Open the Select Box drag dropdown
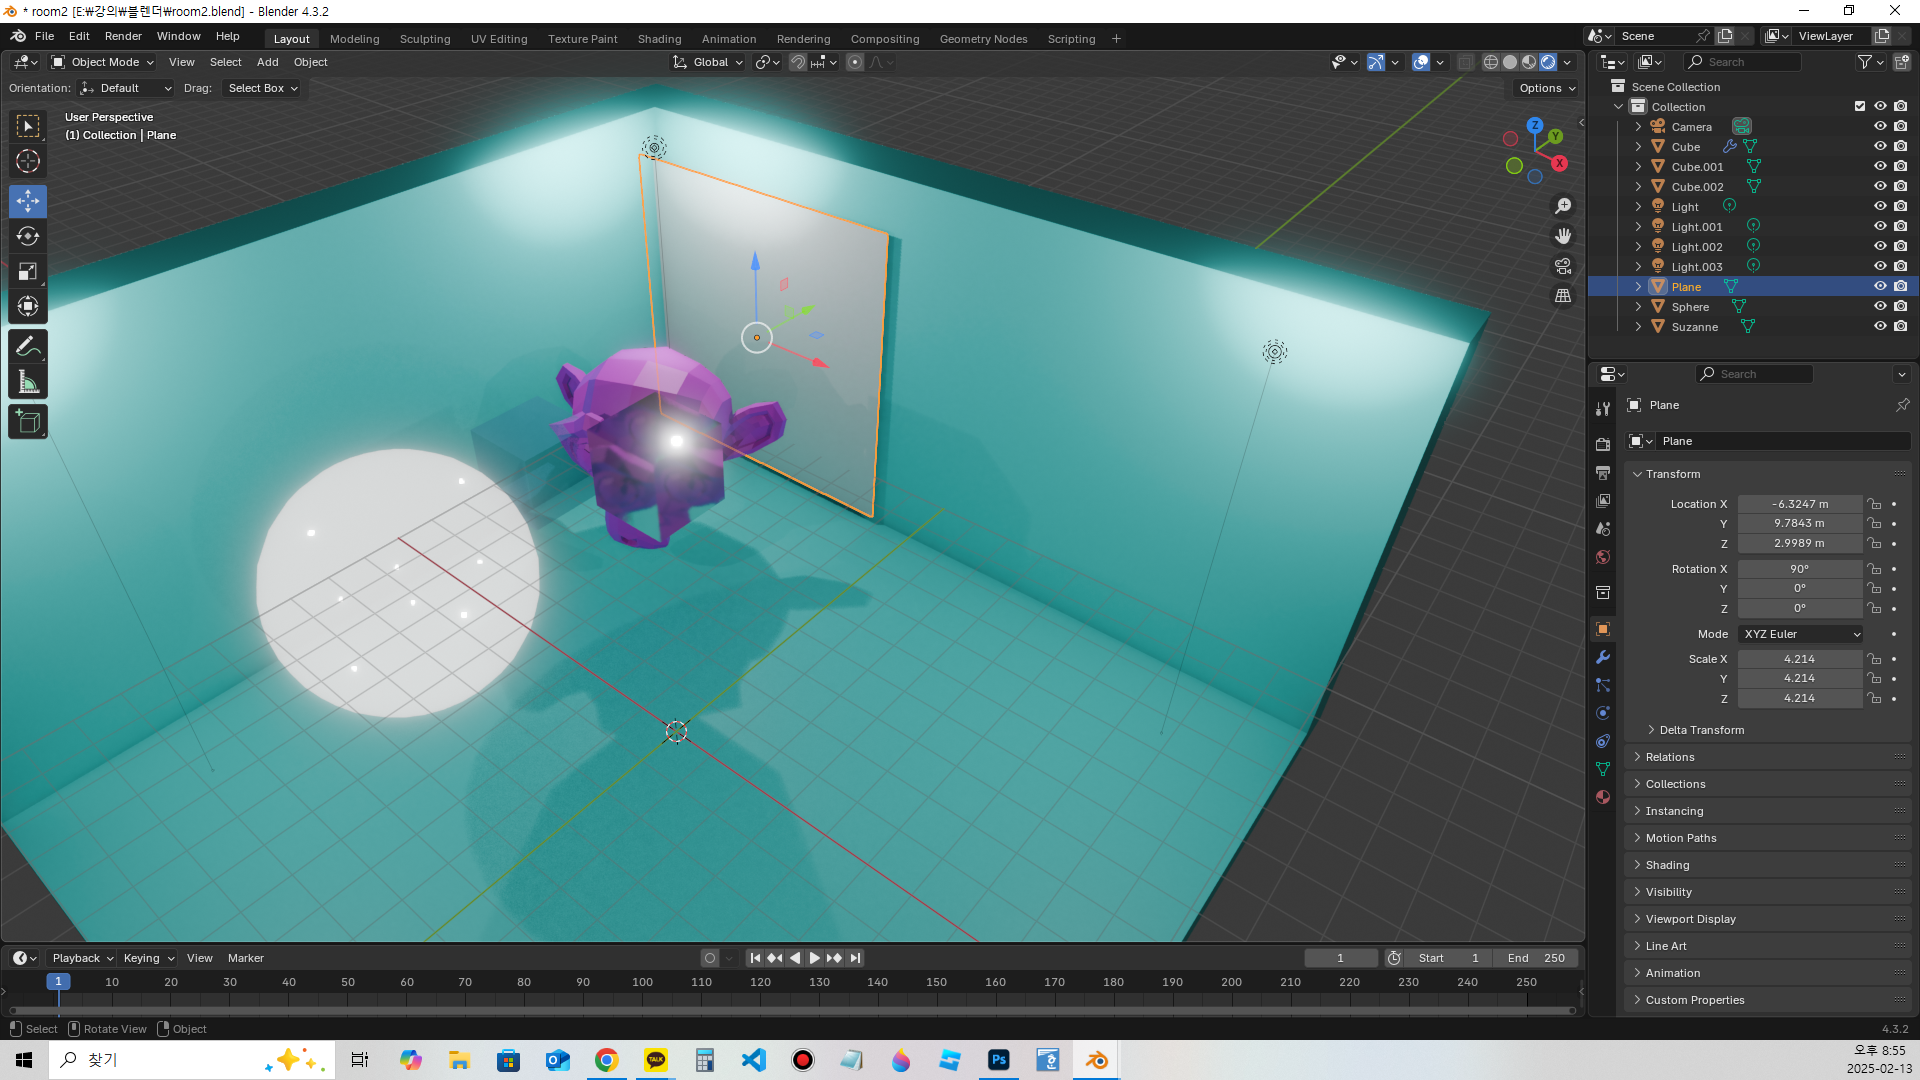Screen dimensions: 1920x1080 click(262, 88)
